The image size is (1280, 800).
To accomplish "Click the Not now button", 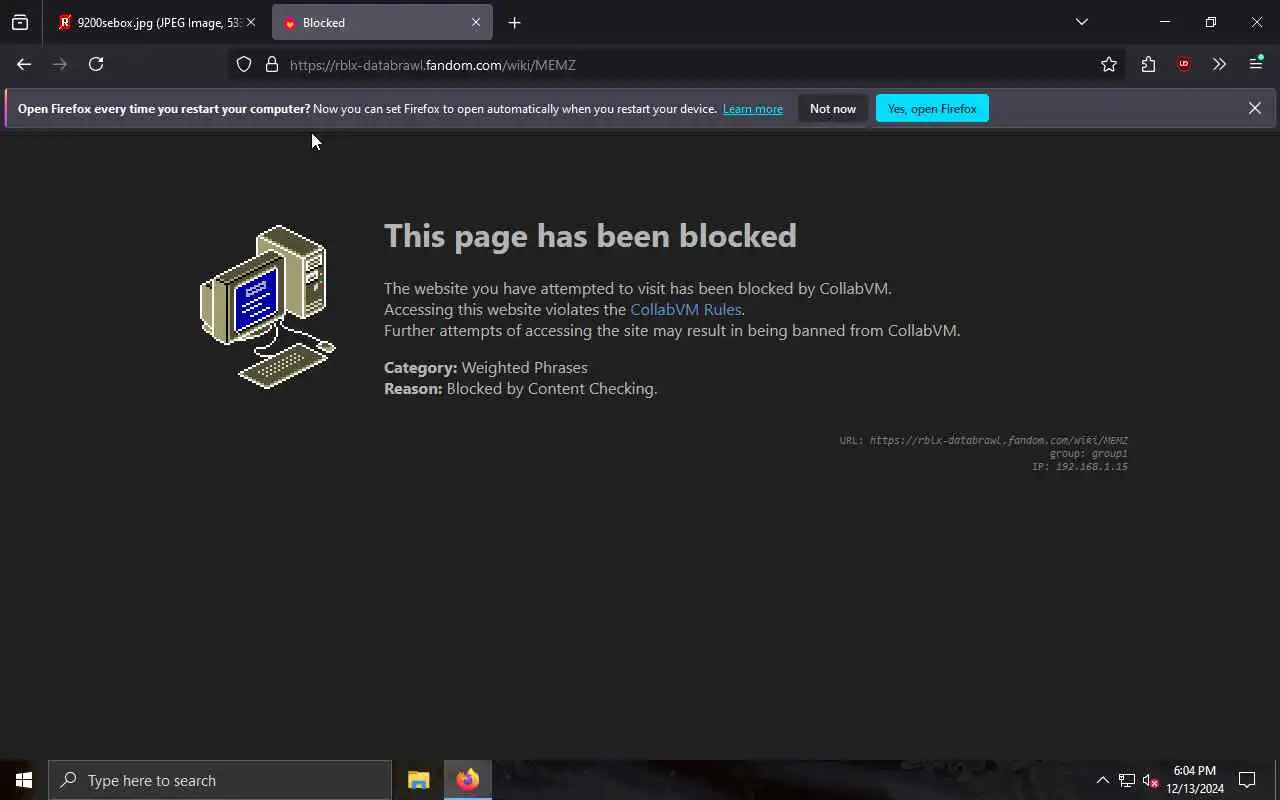I will click(833, 109).
